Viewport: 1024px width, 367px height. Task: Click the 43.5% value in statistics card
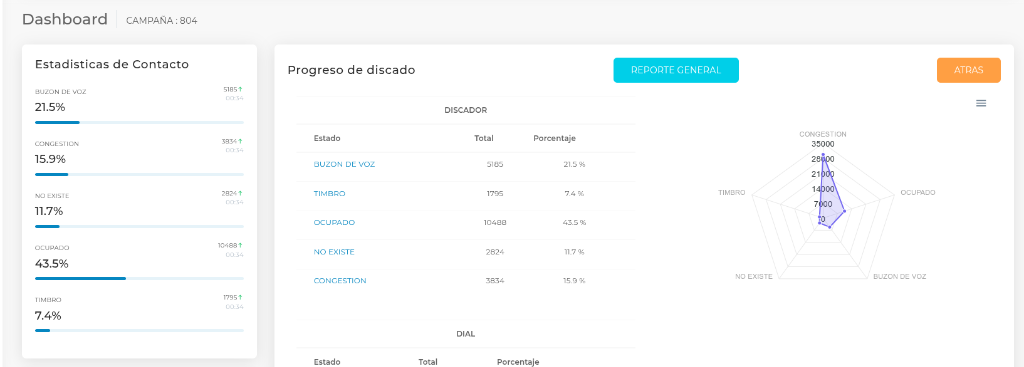point(52,264)
